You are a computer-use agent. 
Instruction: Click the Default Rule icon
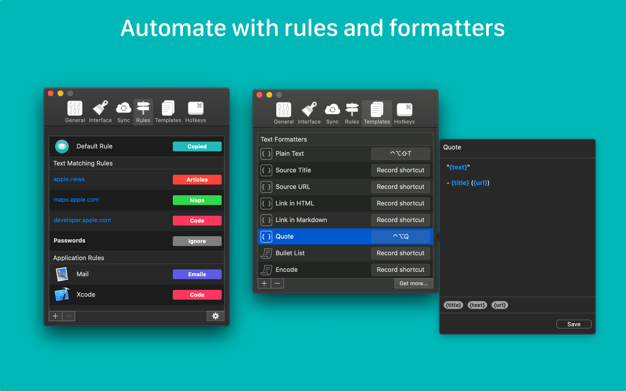tap(62, 147)
